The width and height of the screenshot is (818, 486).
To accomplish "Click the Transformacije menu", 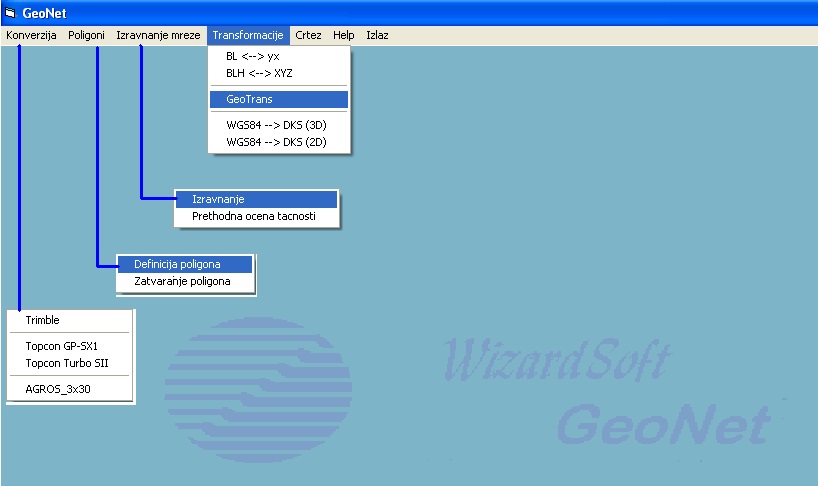I will tap(248, 35).
